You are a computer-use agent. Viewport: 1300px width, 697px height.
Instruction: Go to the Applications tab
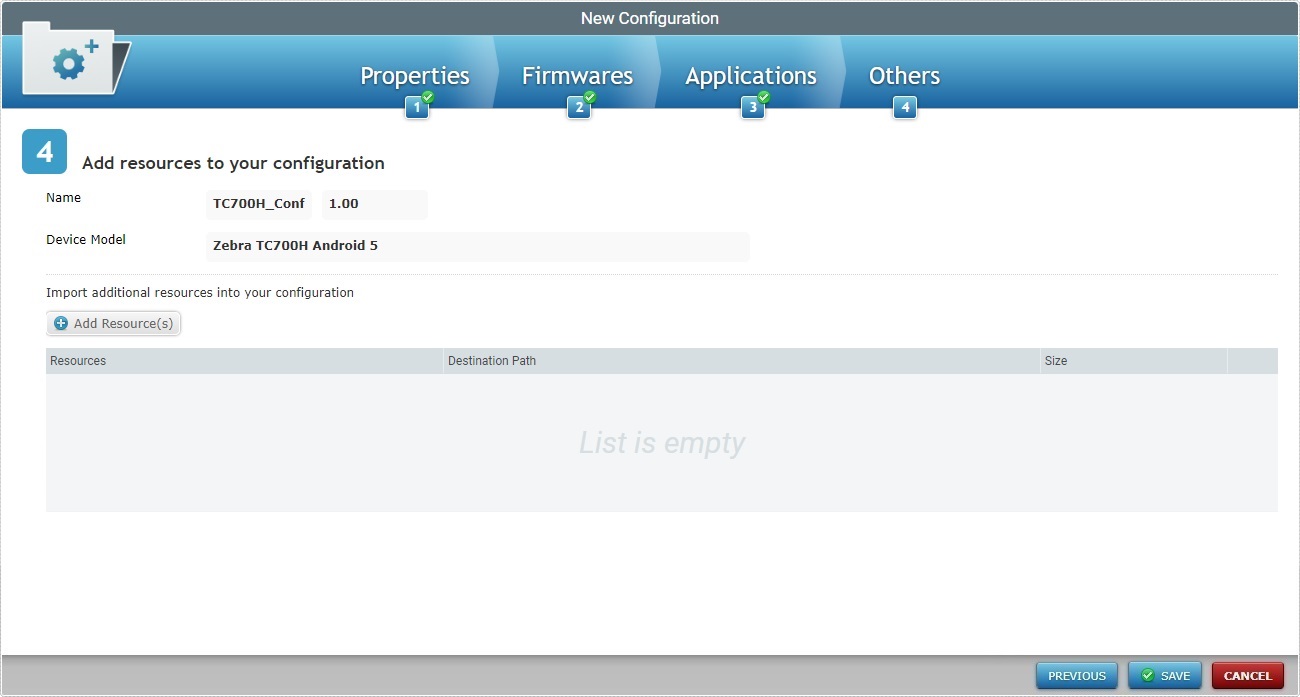[x=750, y=75]
